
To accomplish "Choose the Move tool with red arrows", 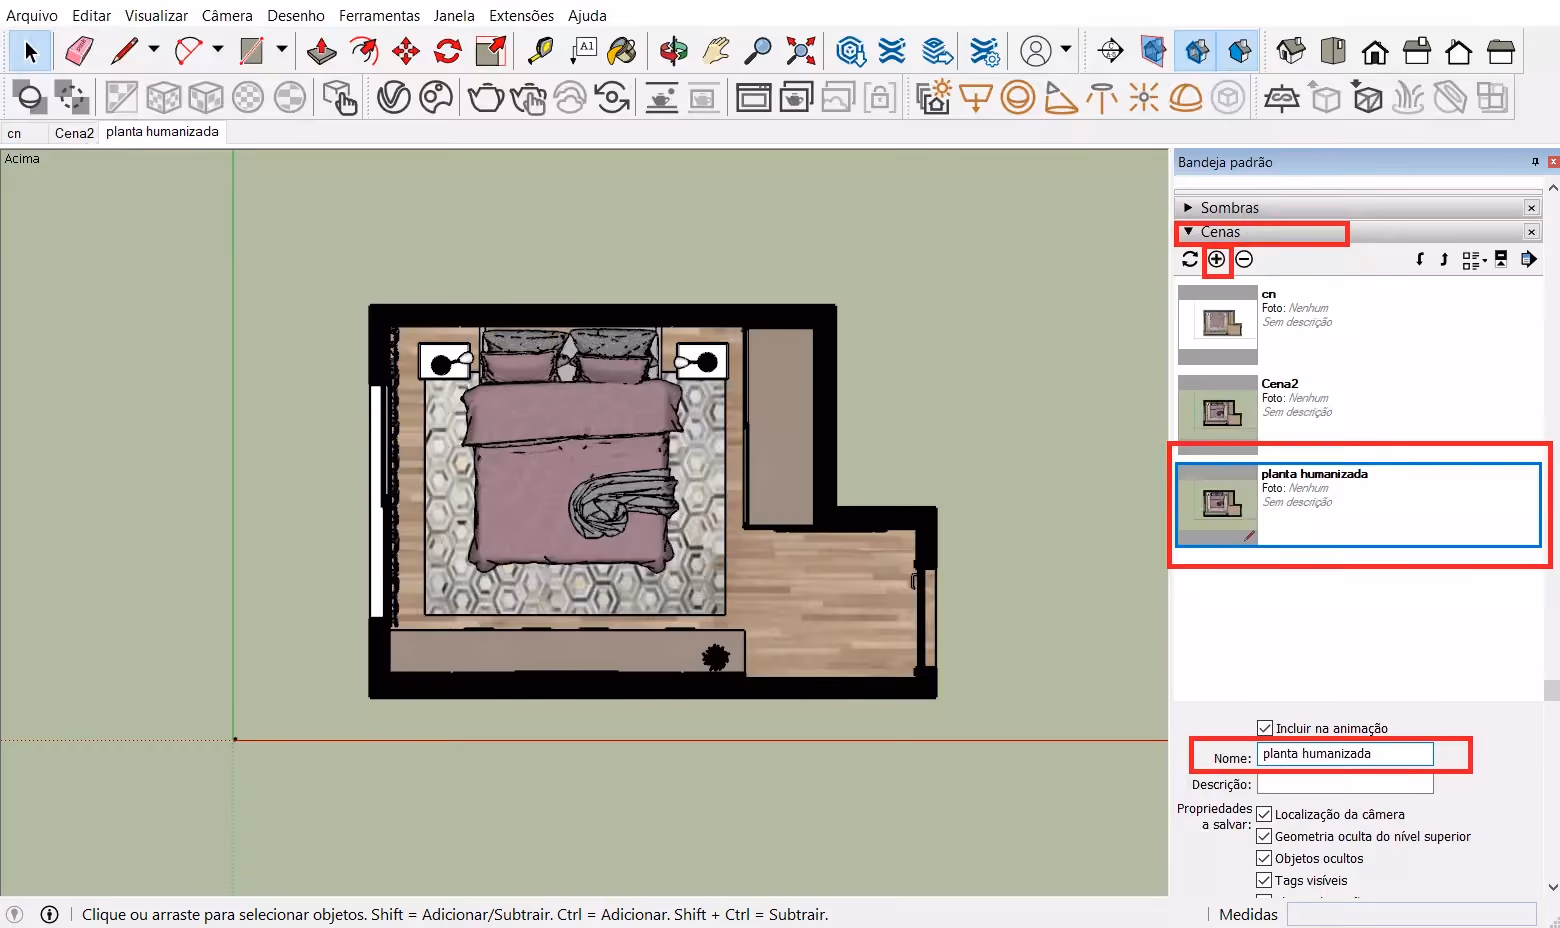I will (x=406, y=51).
